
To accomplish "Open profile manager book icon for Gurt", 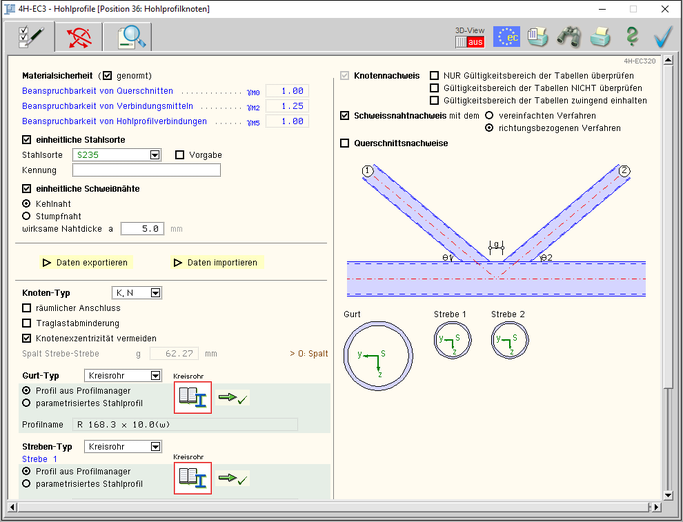I will [x=192, y=398].
